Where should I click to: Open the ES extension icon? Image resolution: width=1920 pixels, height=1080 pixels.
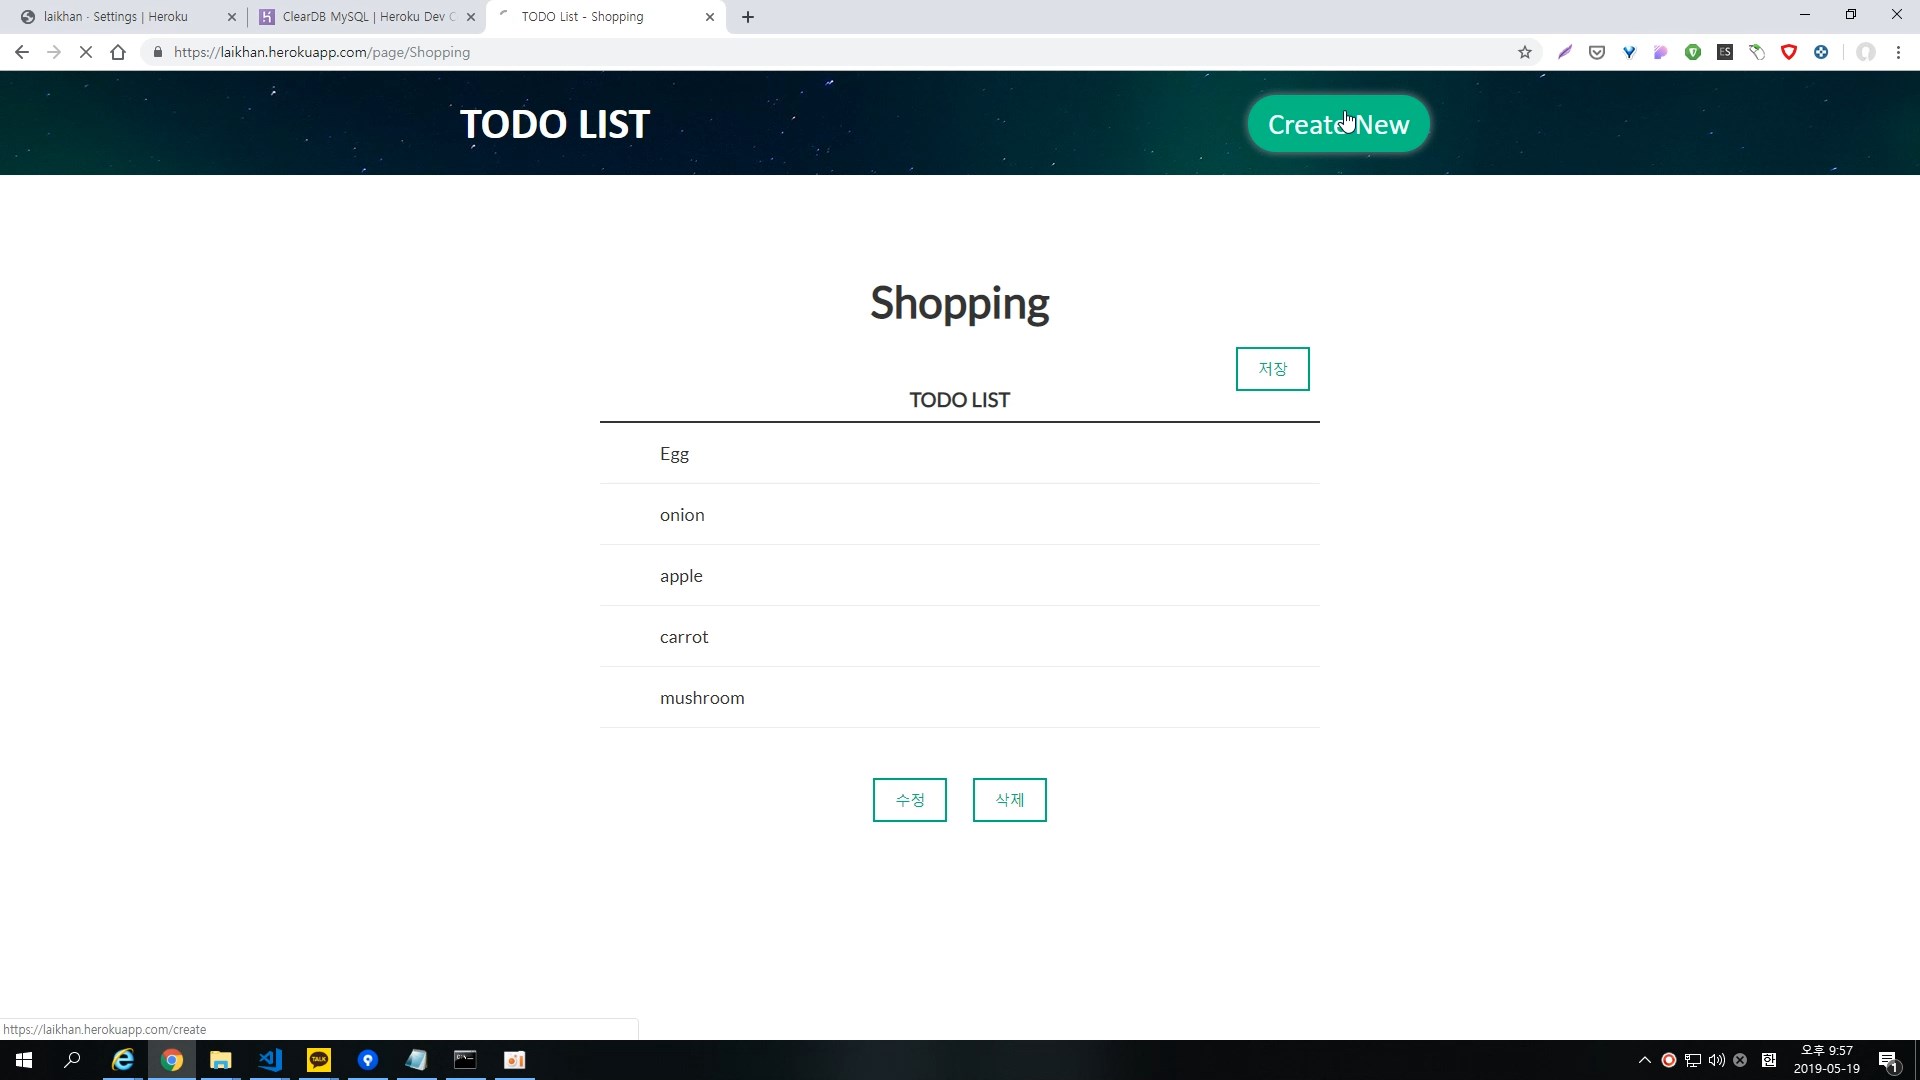[1725, 52]
